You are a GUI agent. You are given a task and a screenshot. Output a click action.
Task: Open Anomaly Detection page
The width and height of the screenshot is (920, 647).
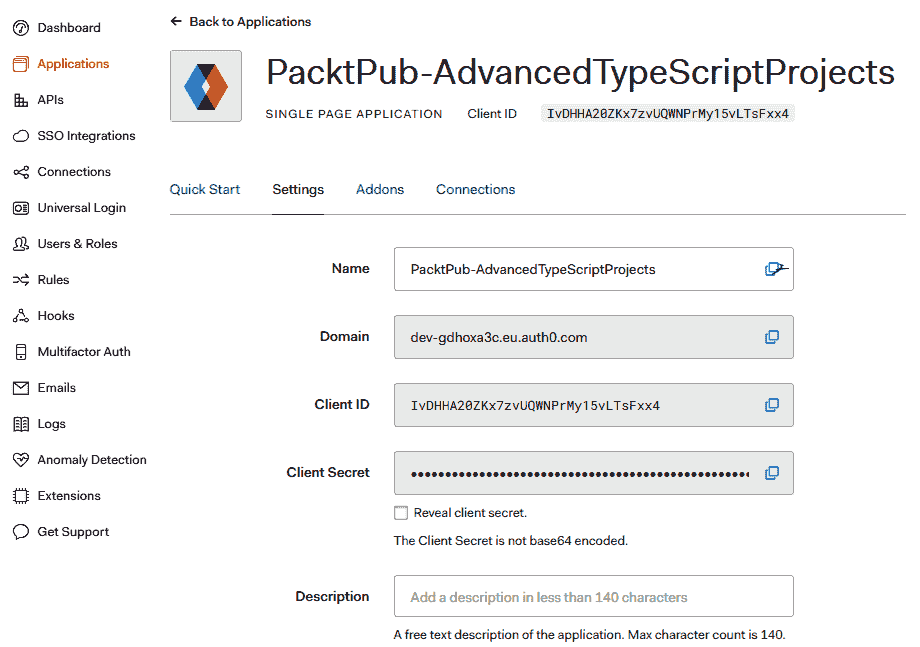[92, 460]
